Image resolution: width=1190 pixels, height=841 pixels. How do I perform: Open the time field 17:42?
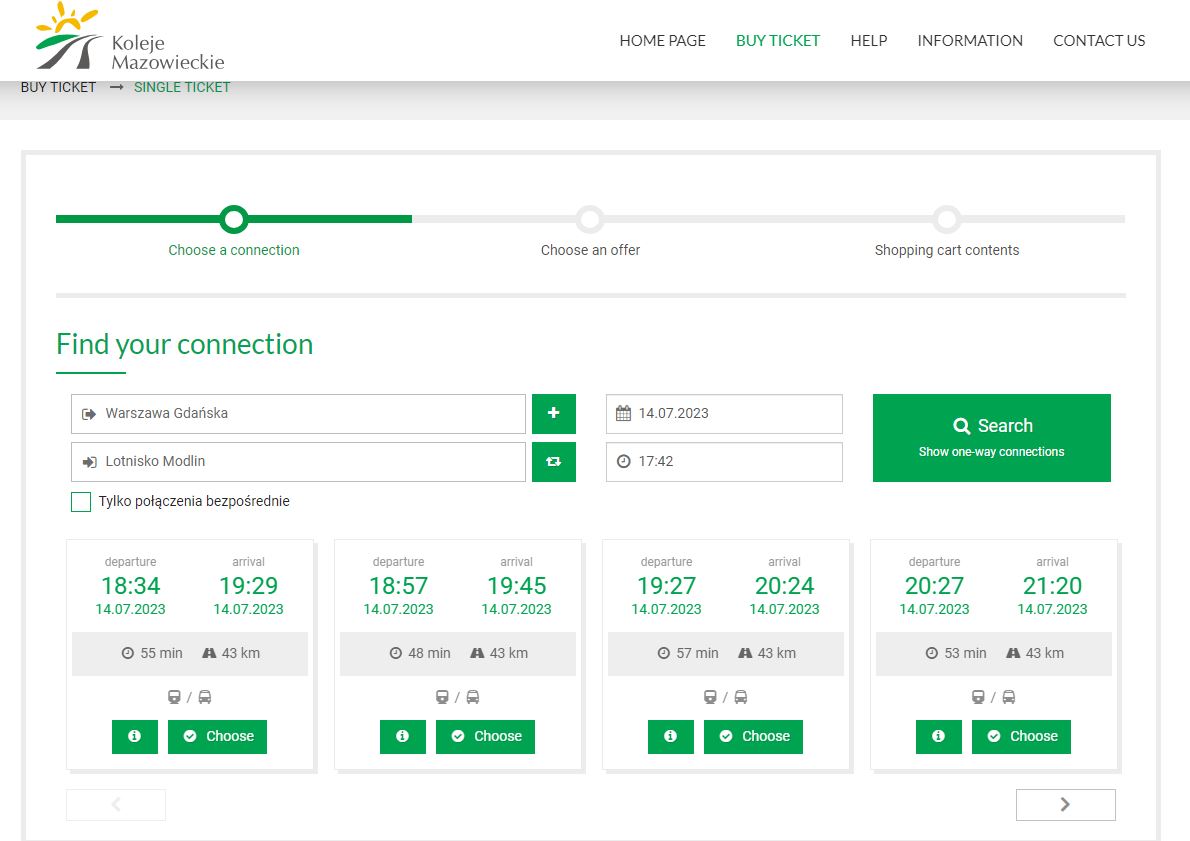[x=724, y=461]
